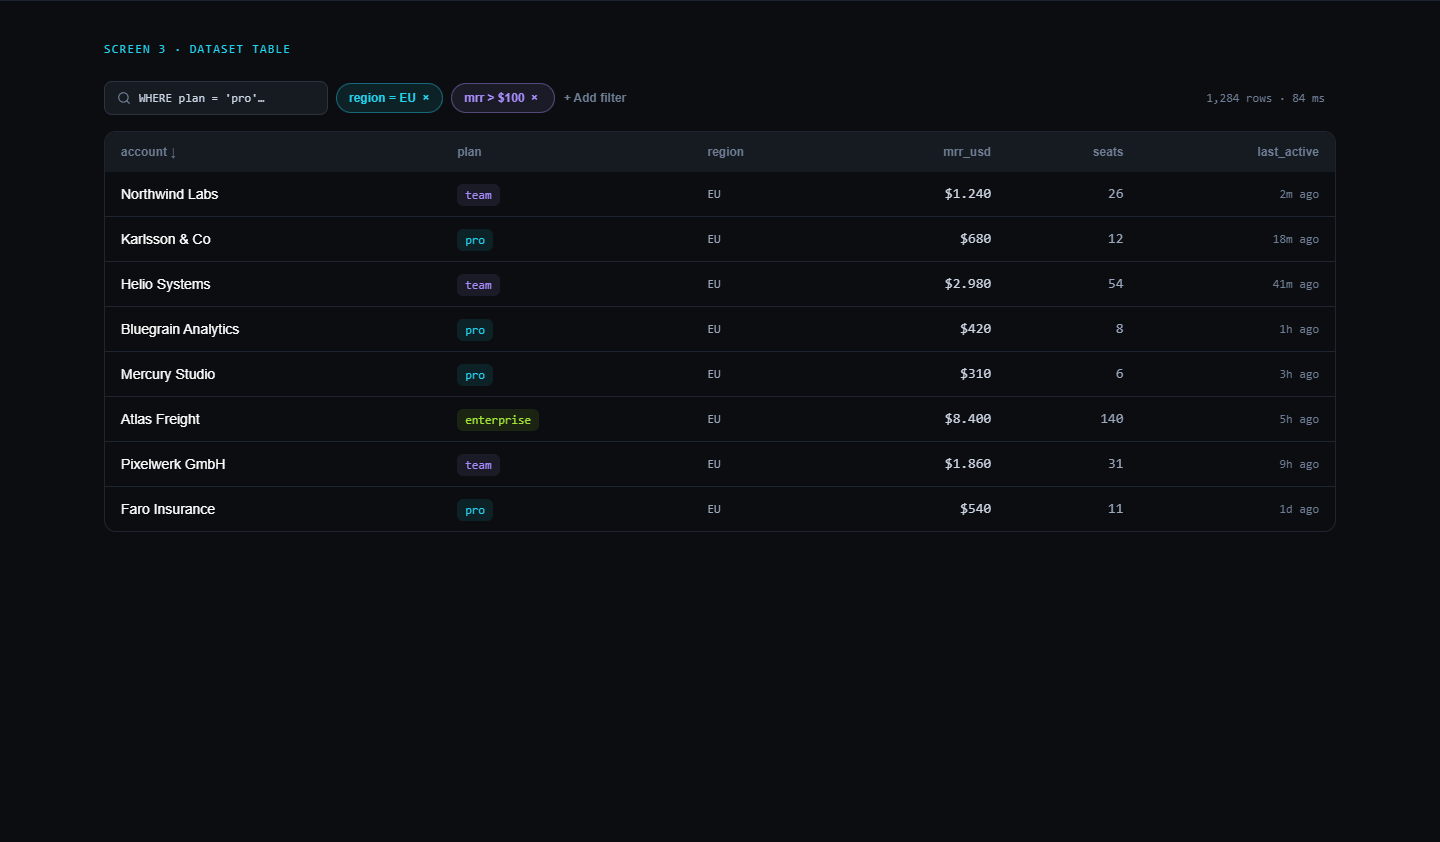1440x842 pixels.
Task: Click the 41m ago timestamp
Action: click(1296, 285)
